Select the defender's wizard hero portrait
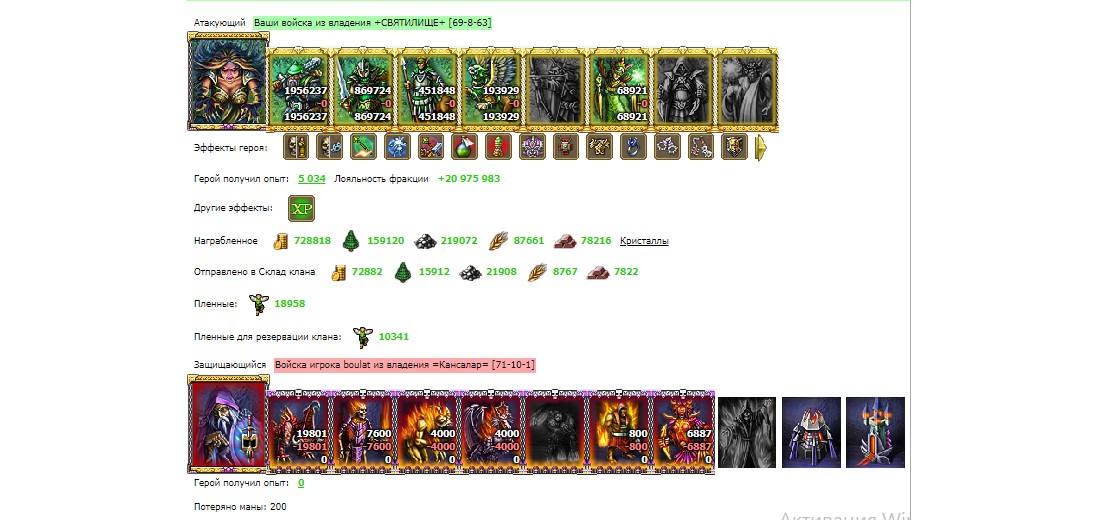 point(228,424)
